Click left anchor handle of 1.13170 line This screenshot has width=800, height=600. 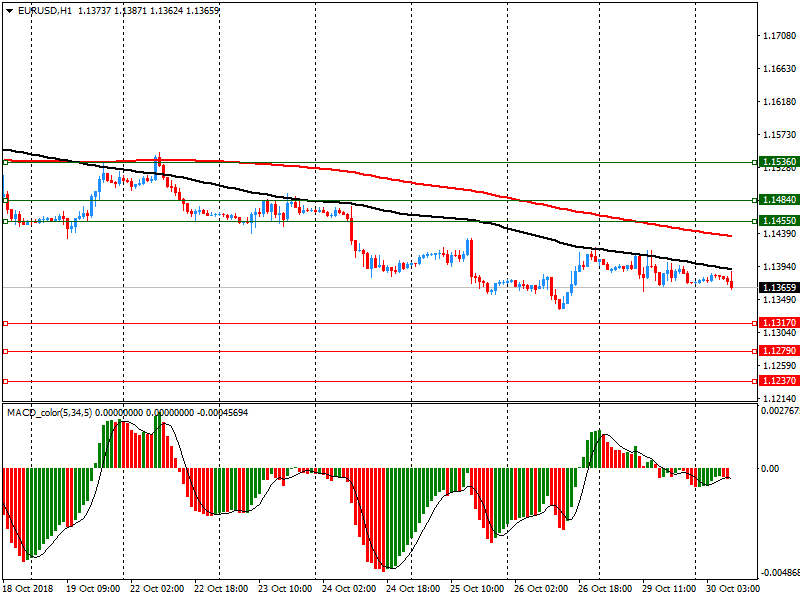click(5, 323)
